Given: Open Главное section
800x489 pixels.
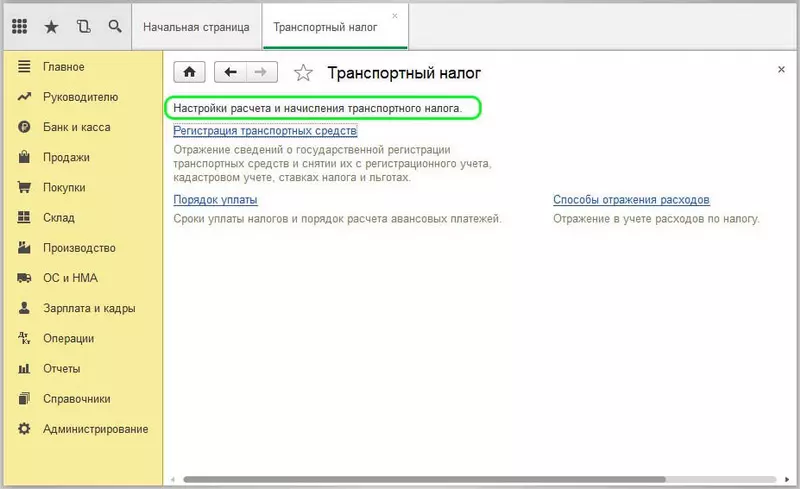Looking at the screenshot, I should [64, 67].
